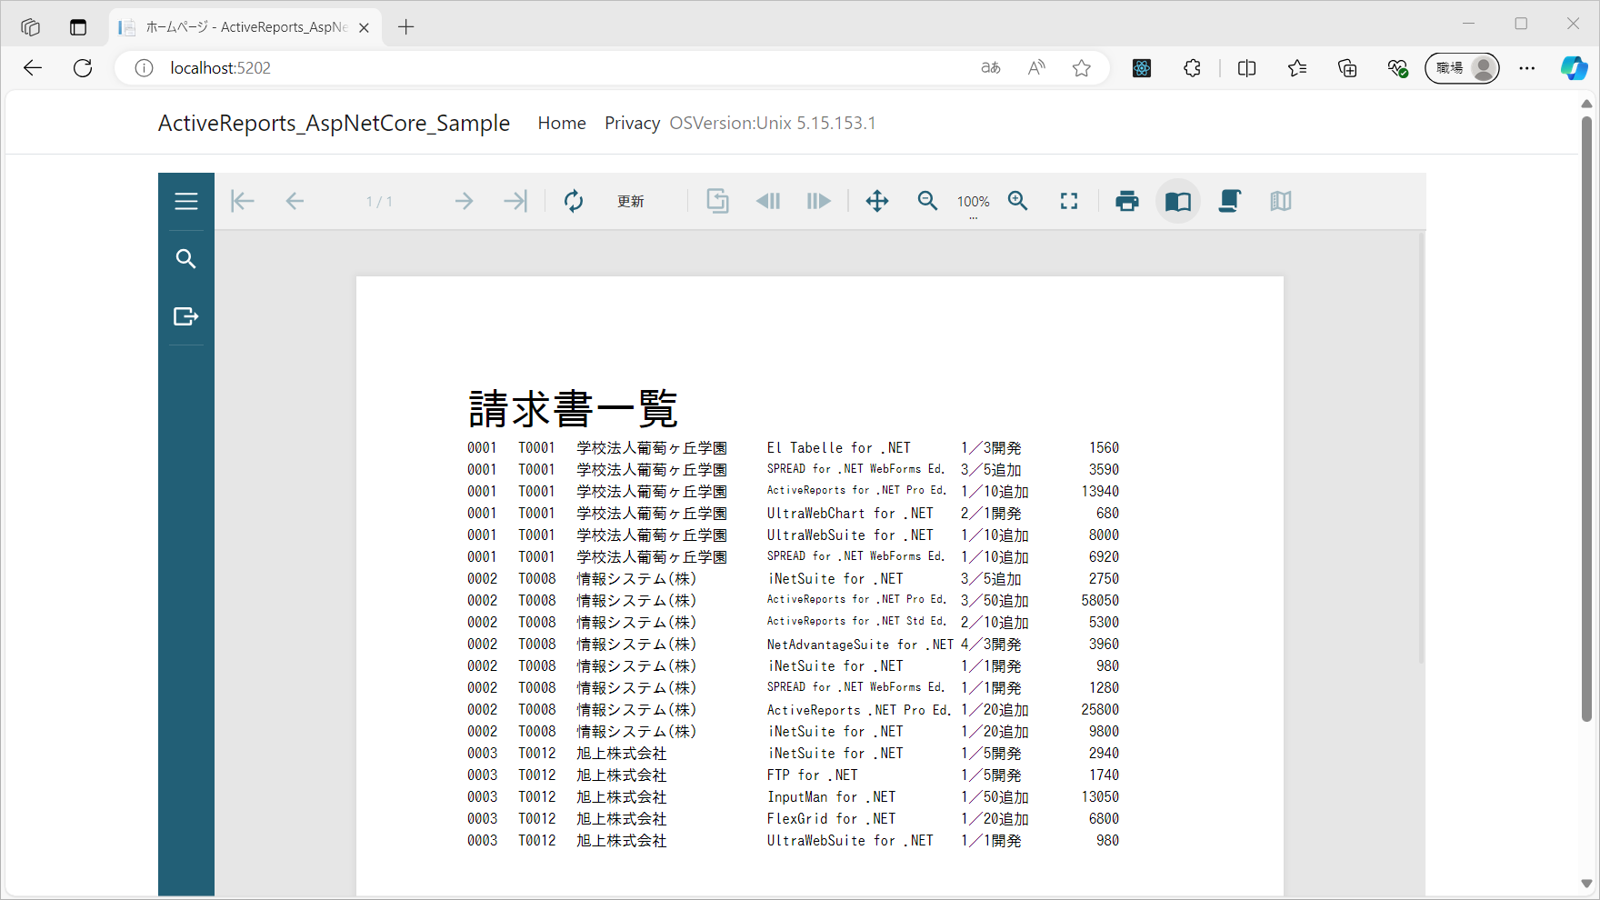Click the back to parent report icon
The height and width of the screenshot is (900, 1600).
[717, 201]
